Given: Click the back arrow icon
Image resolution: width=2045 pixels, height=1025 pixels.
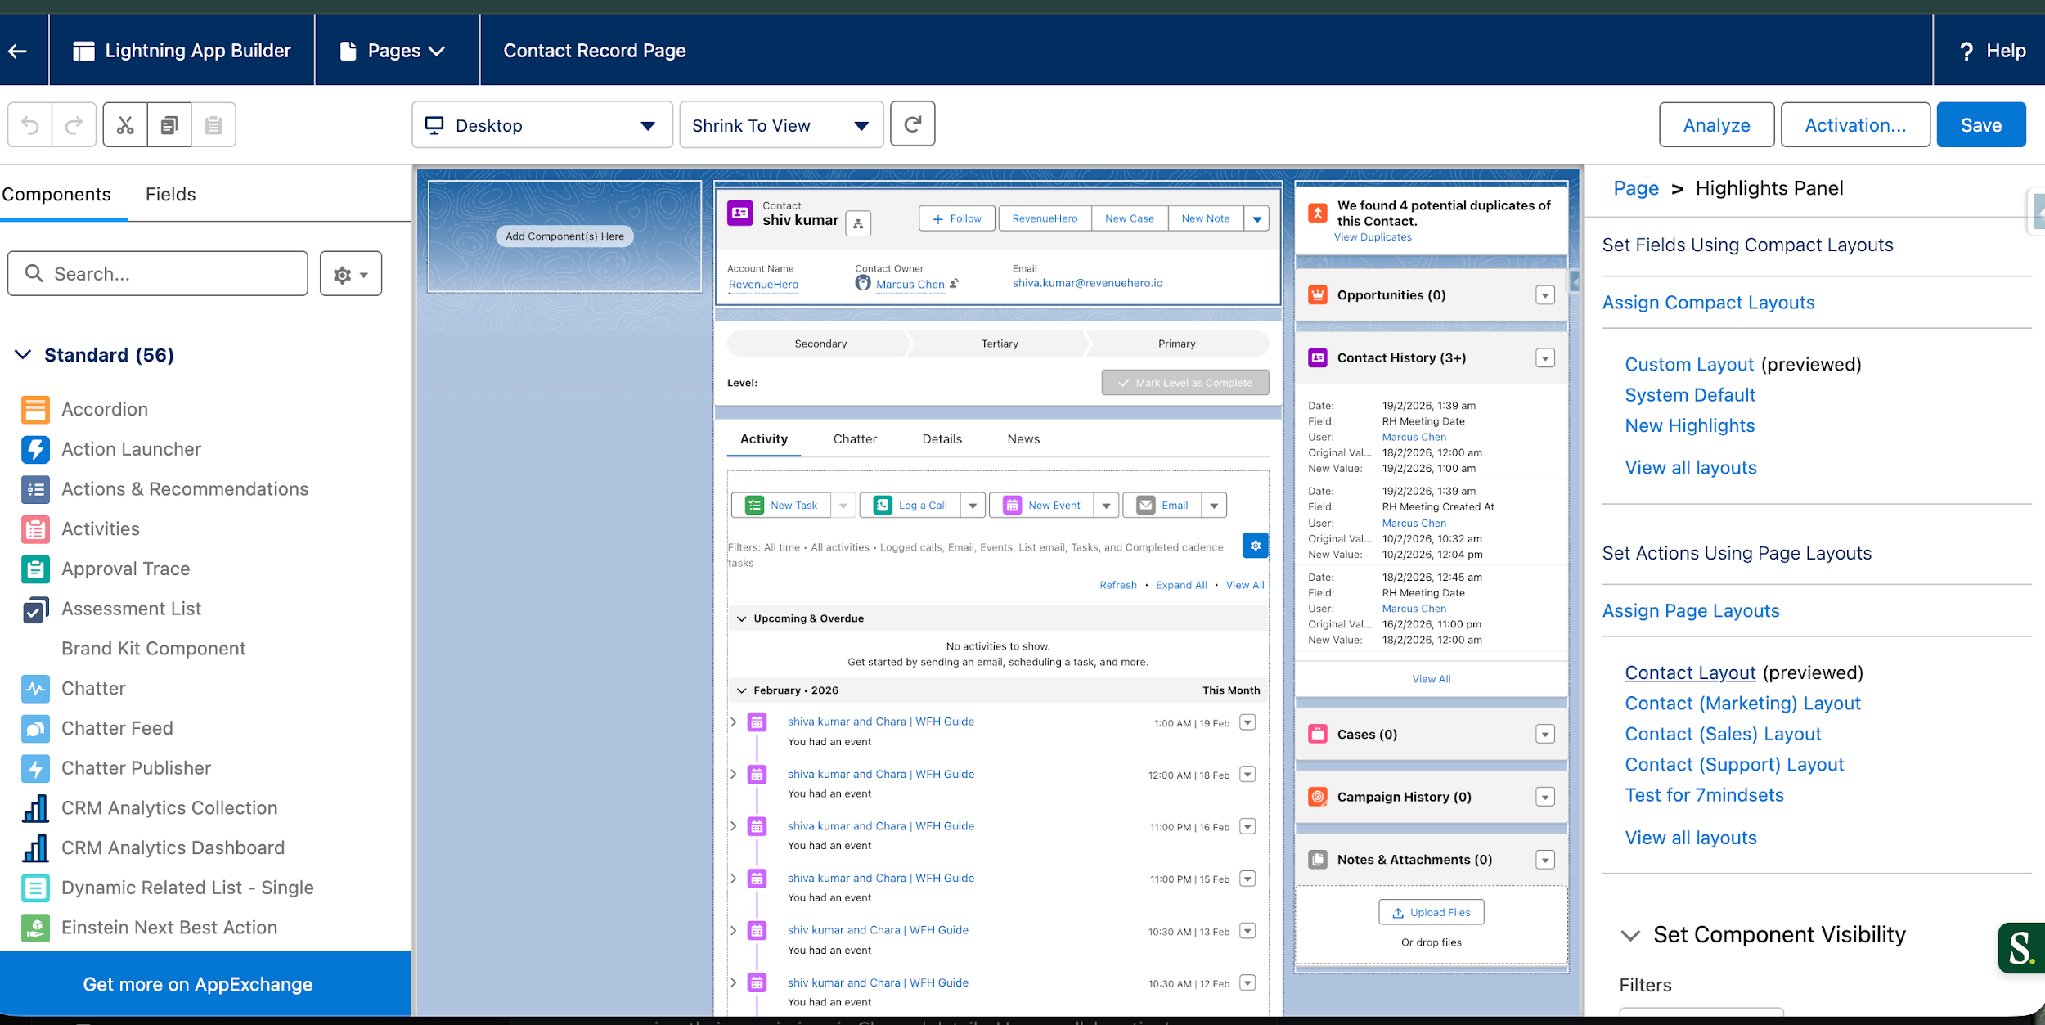Looking at the screenshot, I should click(x=17, y=51).
